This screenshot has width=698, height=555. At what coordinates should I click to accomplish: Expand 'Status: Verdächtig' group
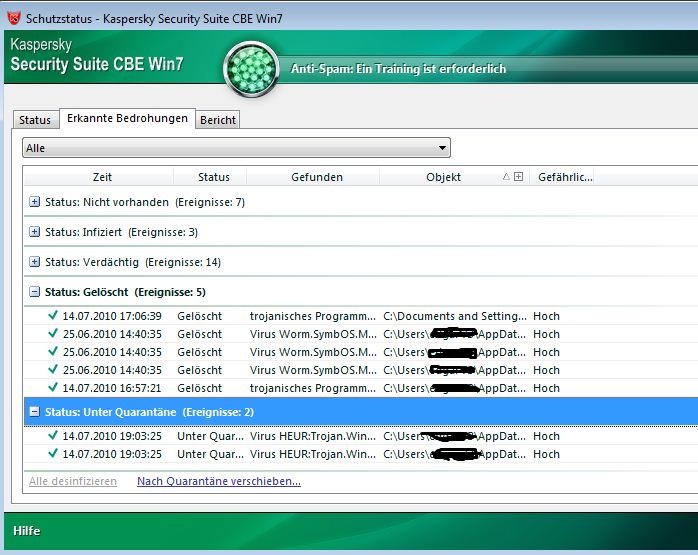coord(34,262)
